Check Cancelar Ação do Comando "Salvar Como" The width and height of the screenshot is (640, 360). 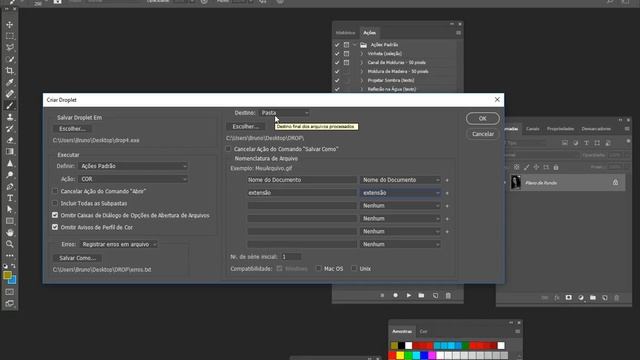(x=229, y=149)
